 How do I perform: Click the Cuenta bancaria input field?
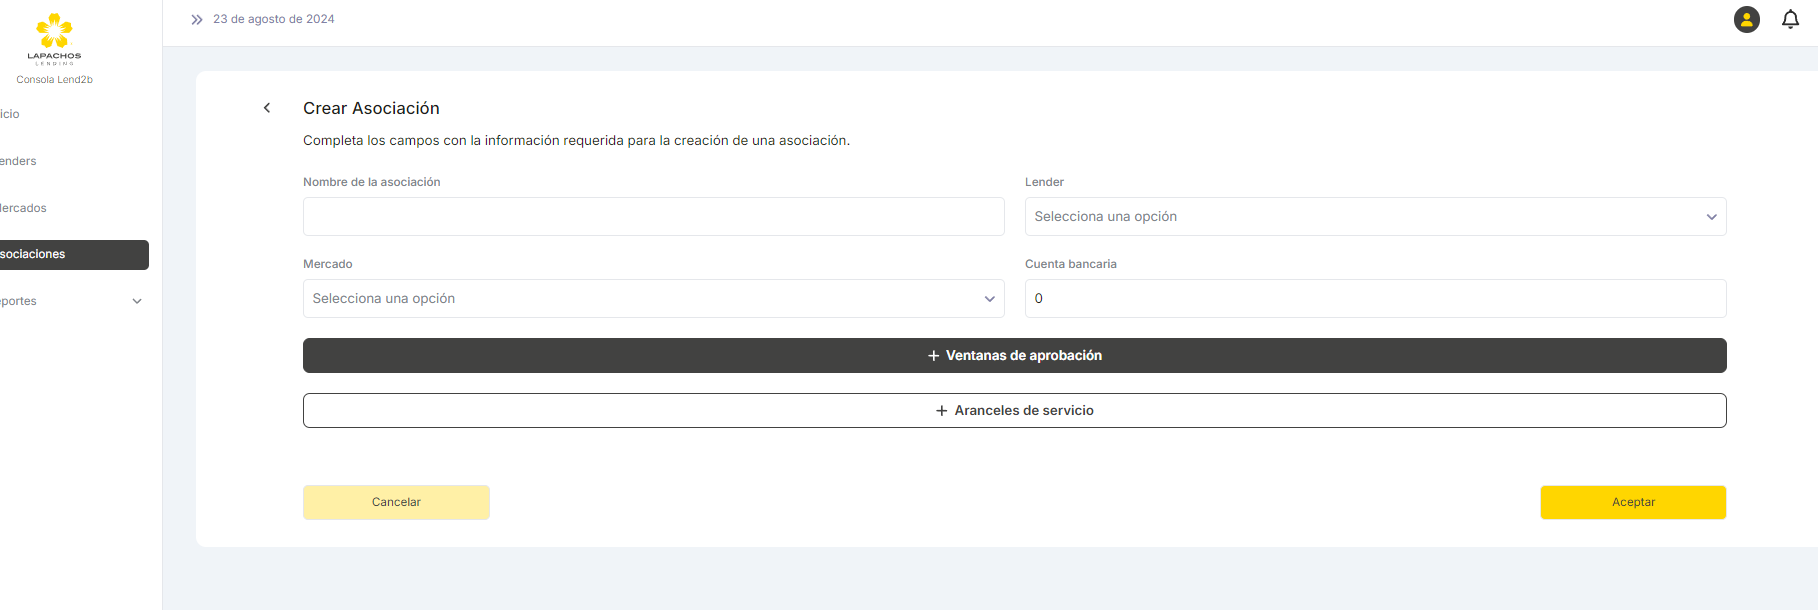[x=1374, y=299]
